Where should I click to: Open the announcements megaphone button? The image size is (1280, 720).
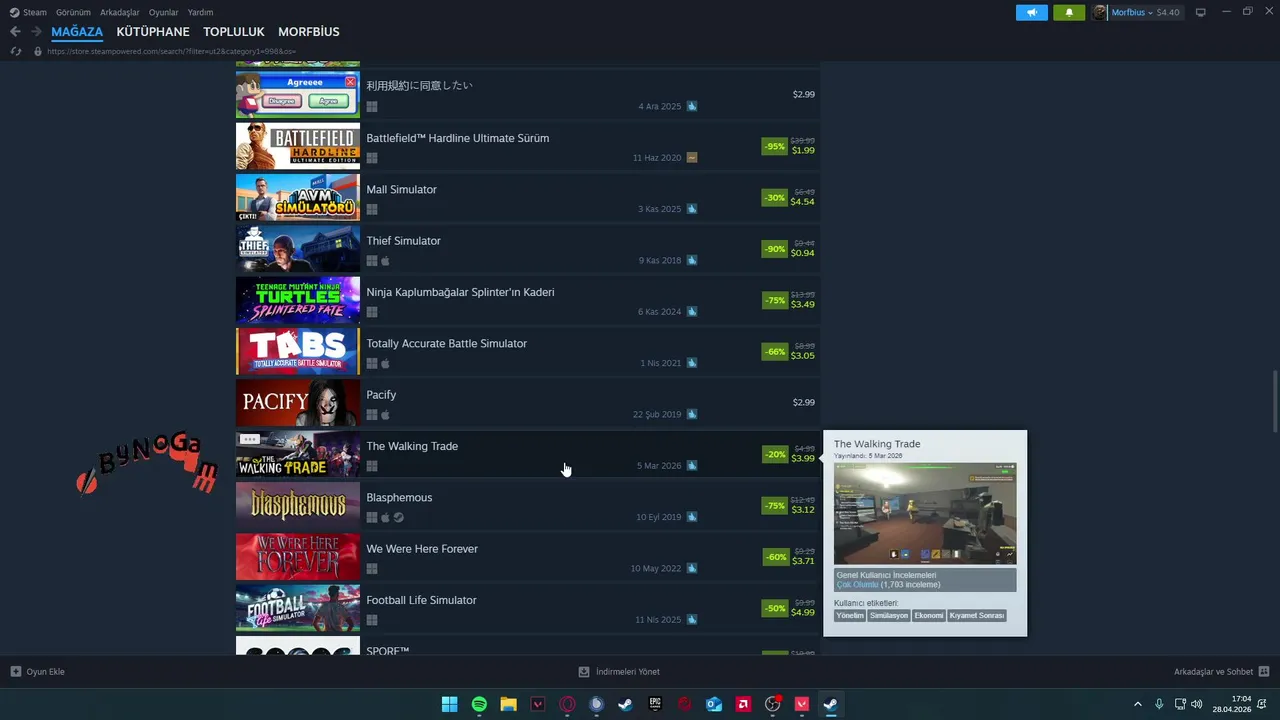[1032, 12]
